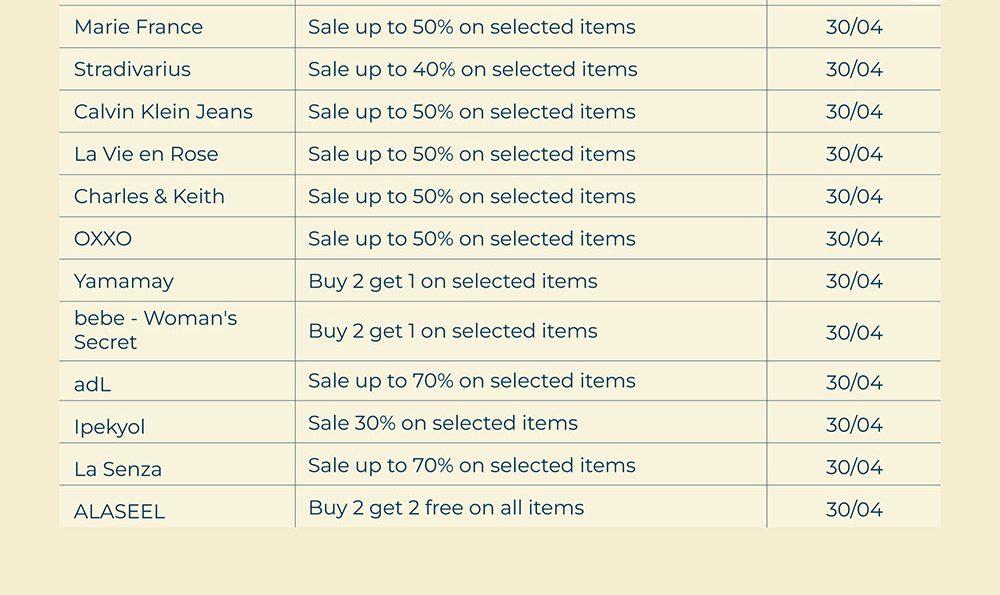Click the Yamamay store name
The width and height of the screenshot is (1000, 595).
coord(124,282)
